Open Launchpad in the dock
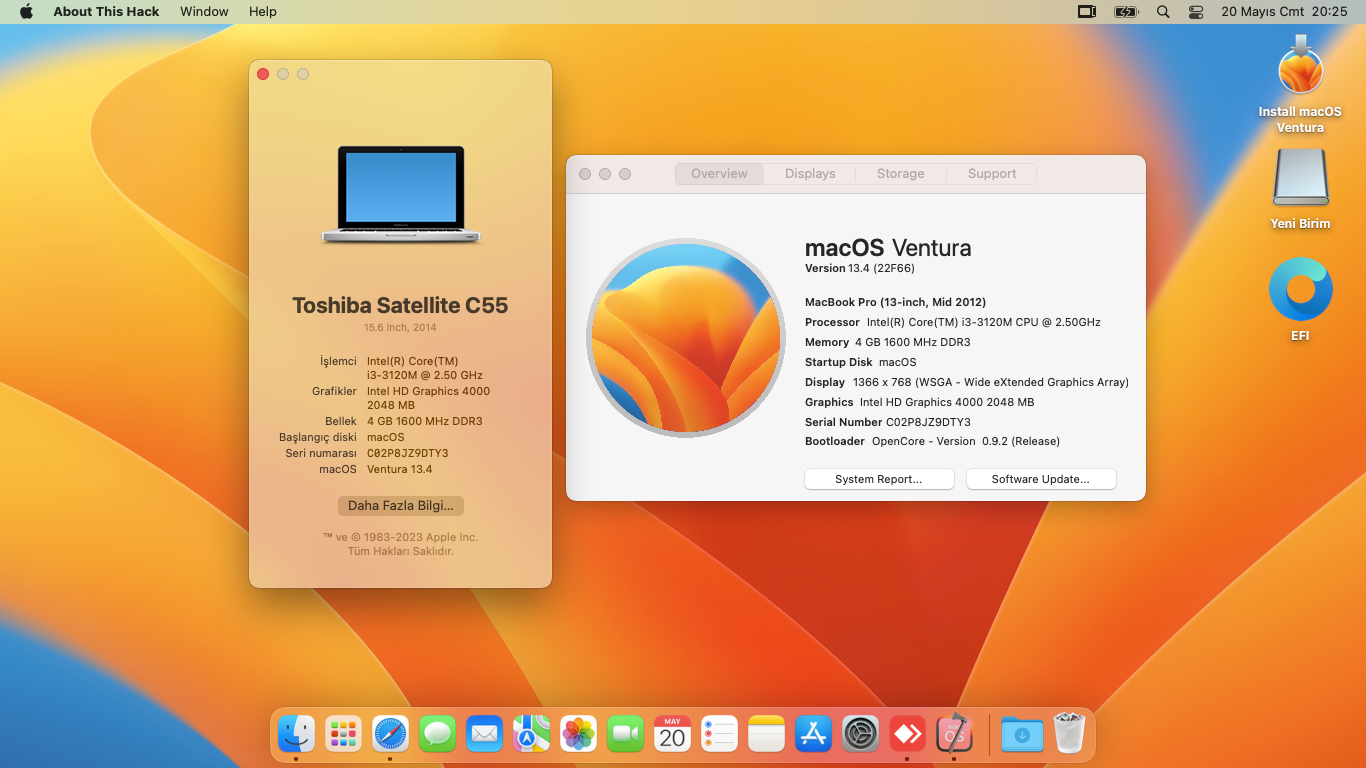Screen dimensions: 1366x768 coord(343,735)
